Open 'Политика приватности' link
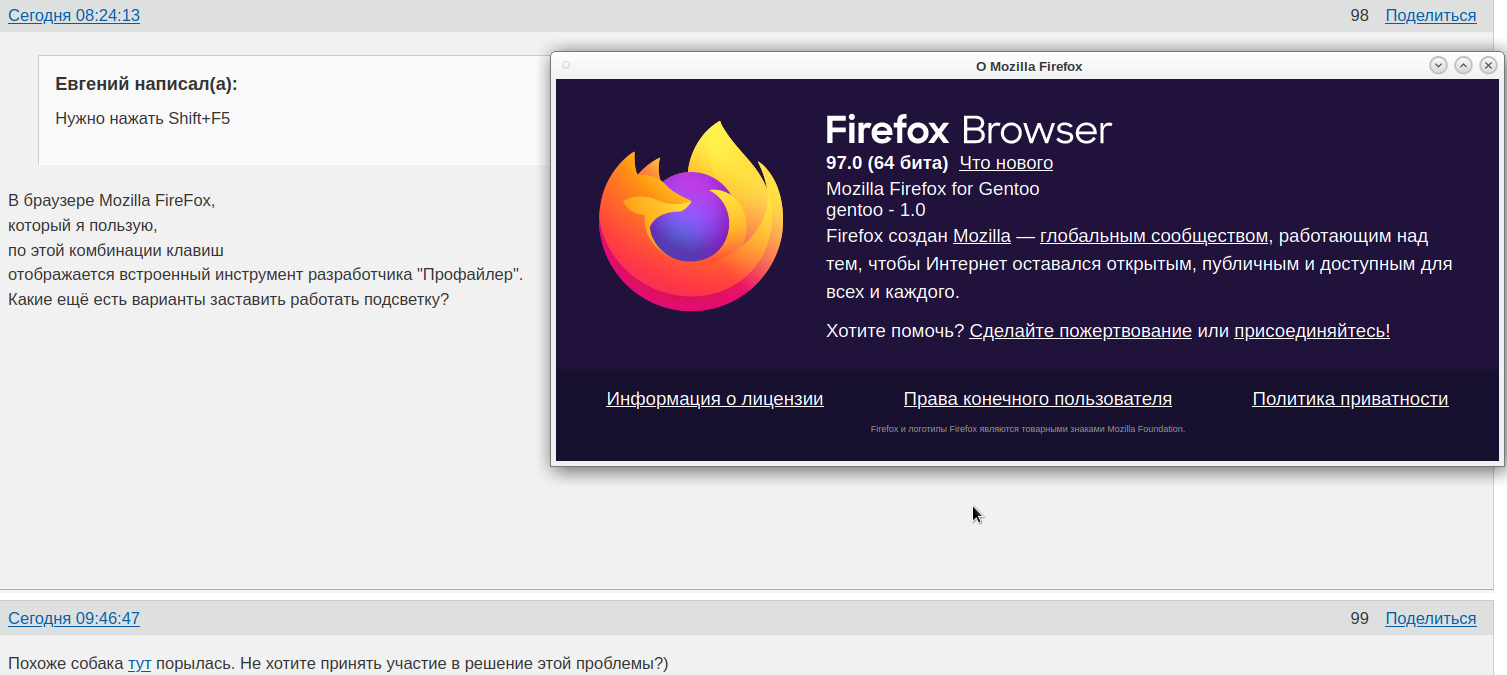This screenshot has height=675, width=1507. [x=1350, y=398]
